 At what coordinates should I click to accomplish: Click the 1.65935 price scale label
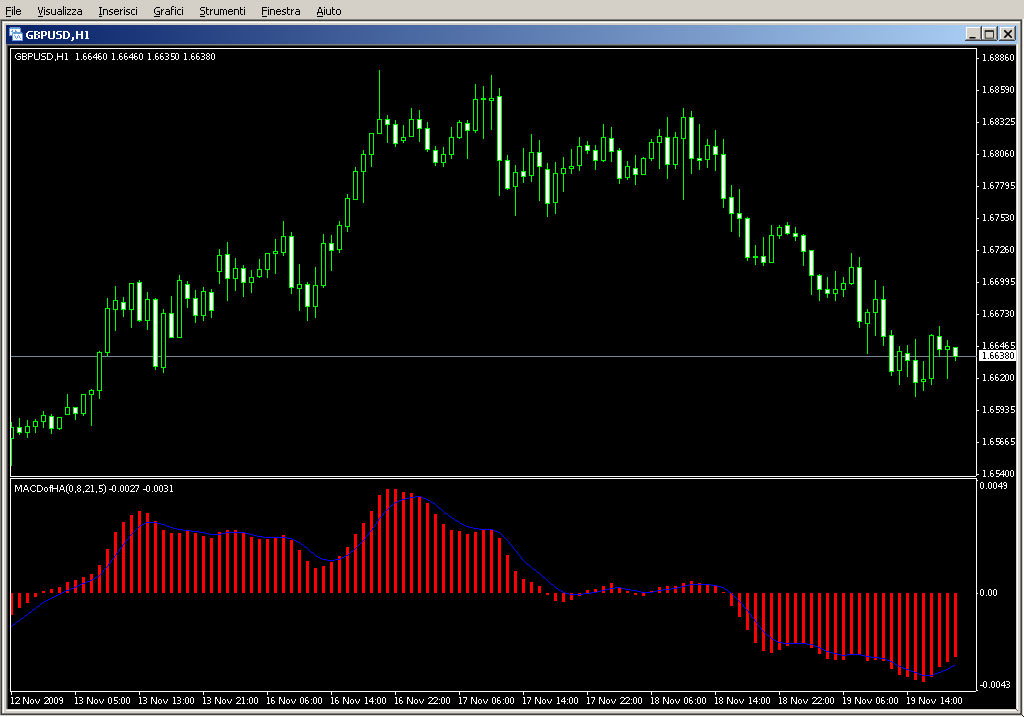998,409
